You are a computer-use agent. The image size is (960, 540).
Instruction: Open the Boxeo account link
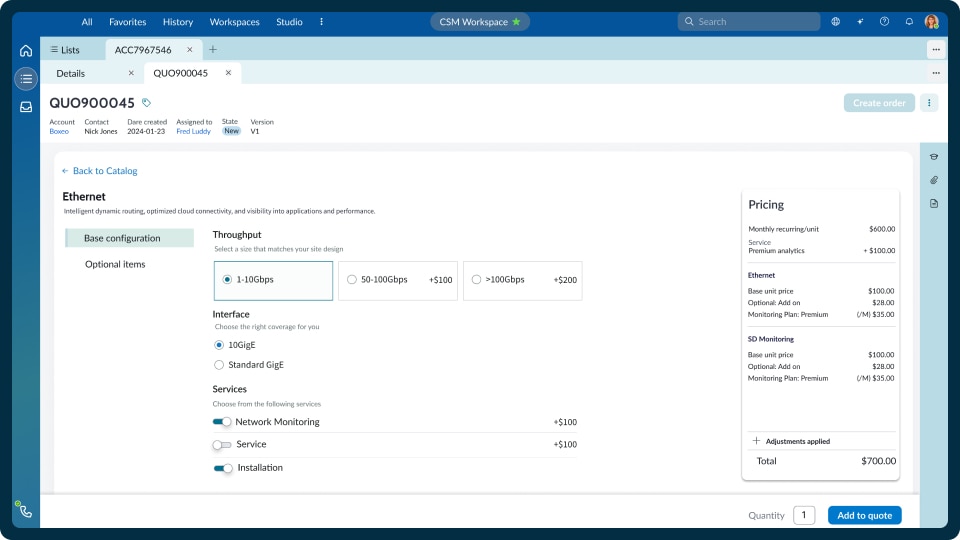[59, 131]
